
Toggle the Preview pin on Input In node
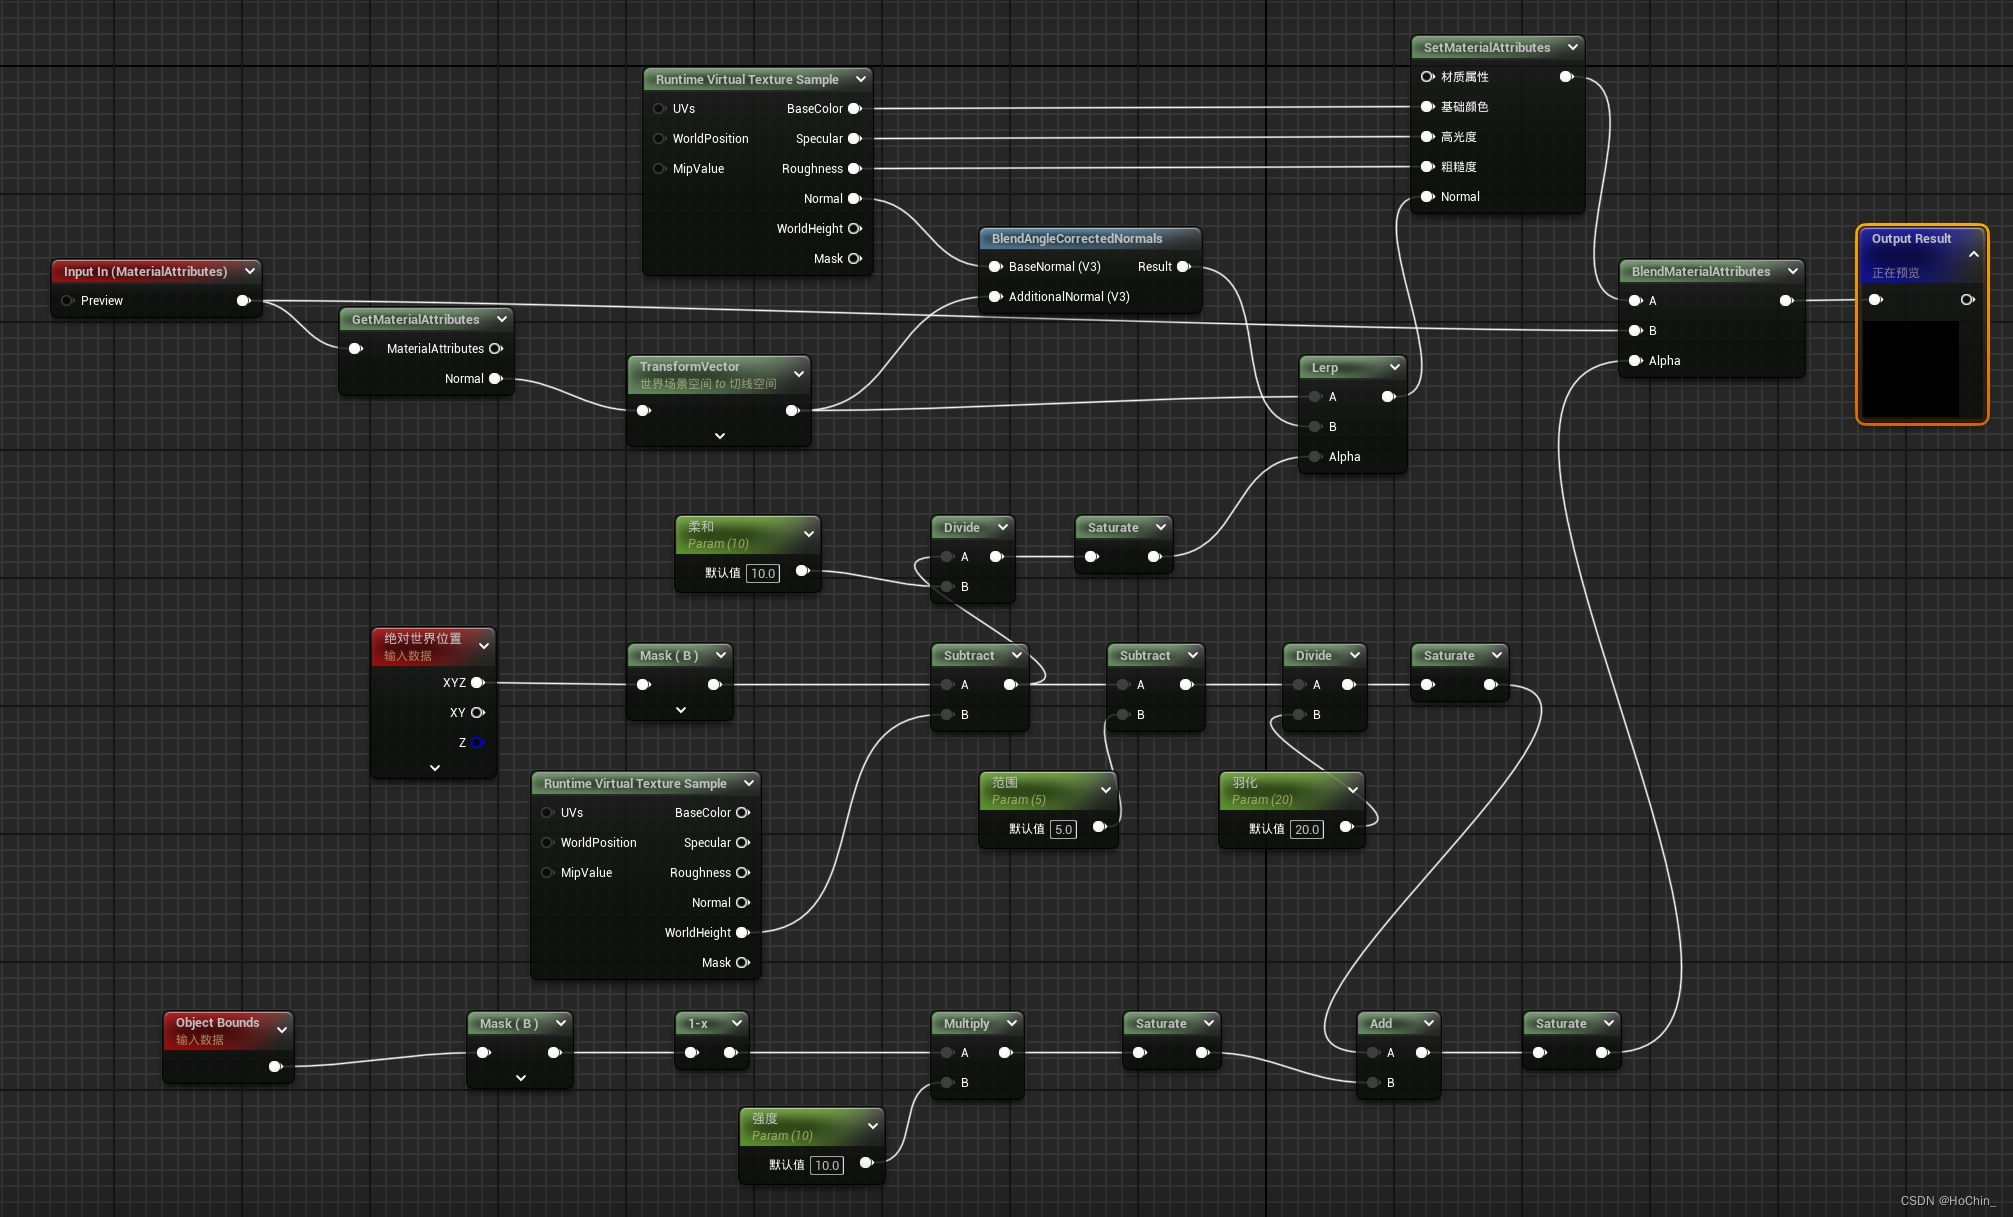coord(67,301)
